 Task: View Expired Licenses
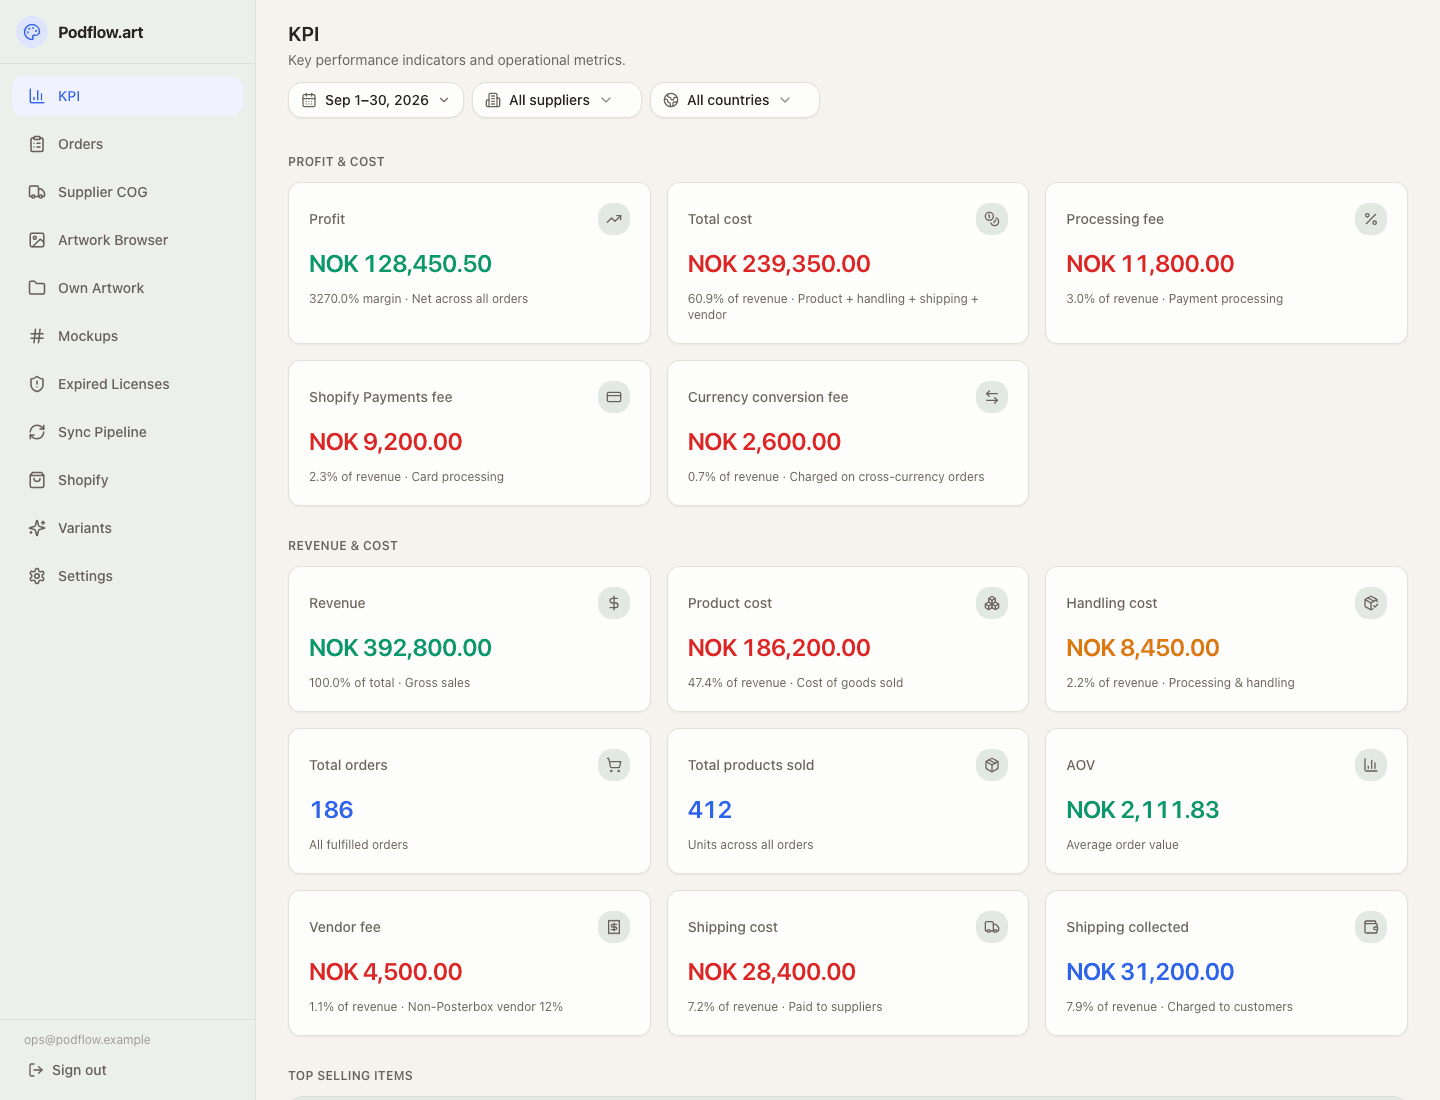coord(128,384)
